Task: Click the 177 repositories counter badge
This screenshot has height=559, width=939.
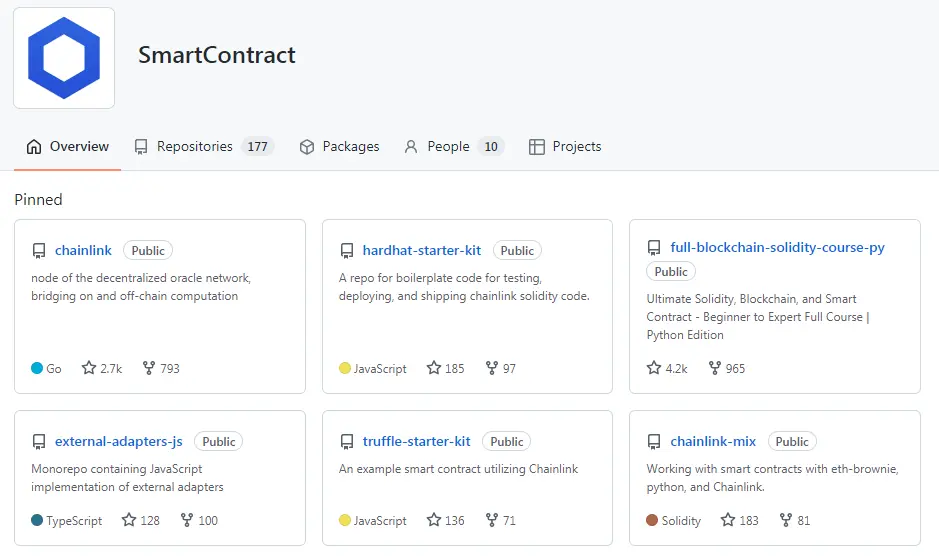Action: point(258,147)
